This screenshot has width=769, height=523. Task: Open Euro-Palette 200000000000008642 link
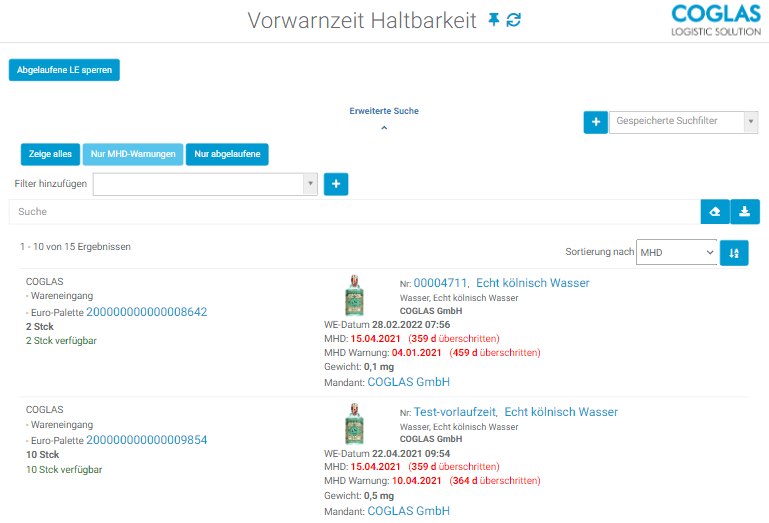tap(147, 312)
